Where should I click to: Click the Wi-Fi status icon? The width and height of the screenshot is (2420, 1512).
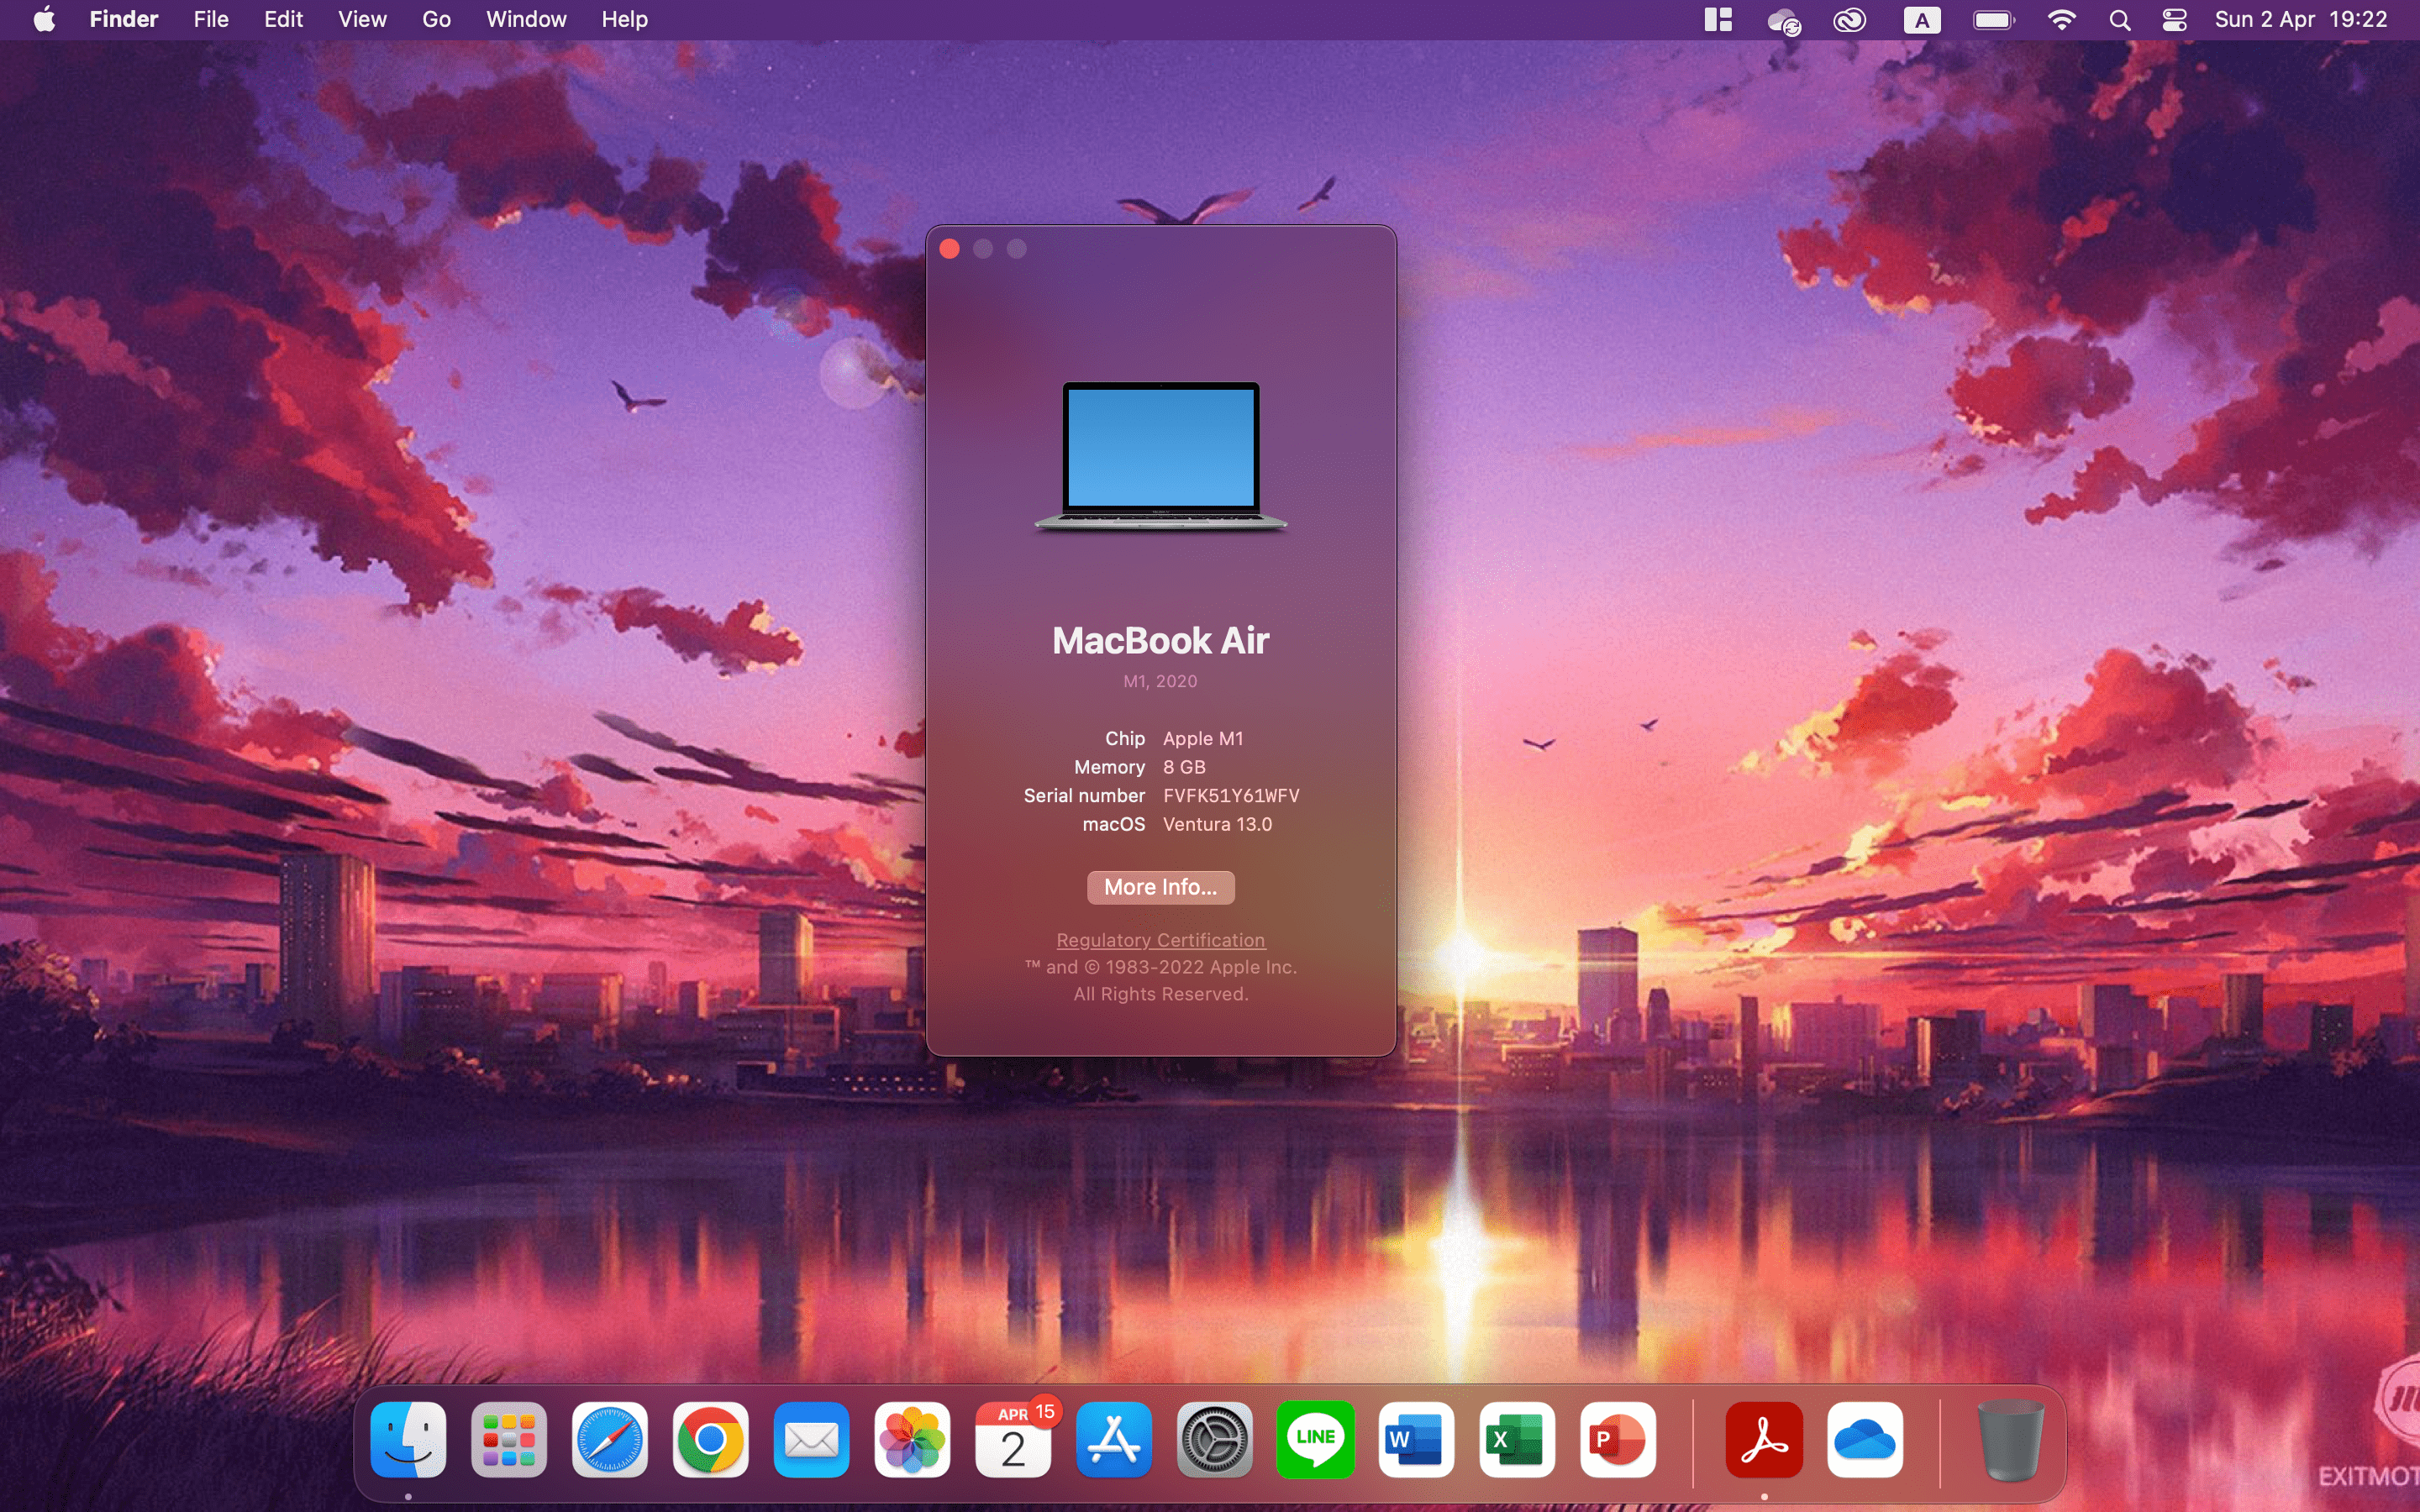pyautogui.click(x=2061, y=20)
